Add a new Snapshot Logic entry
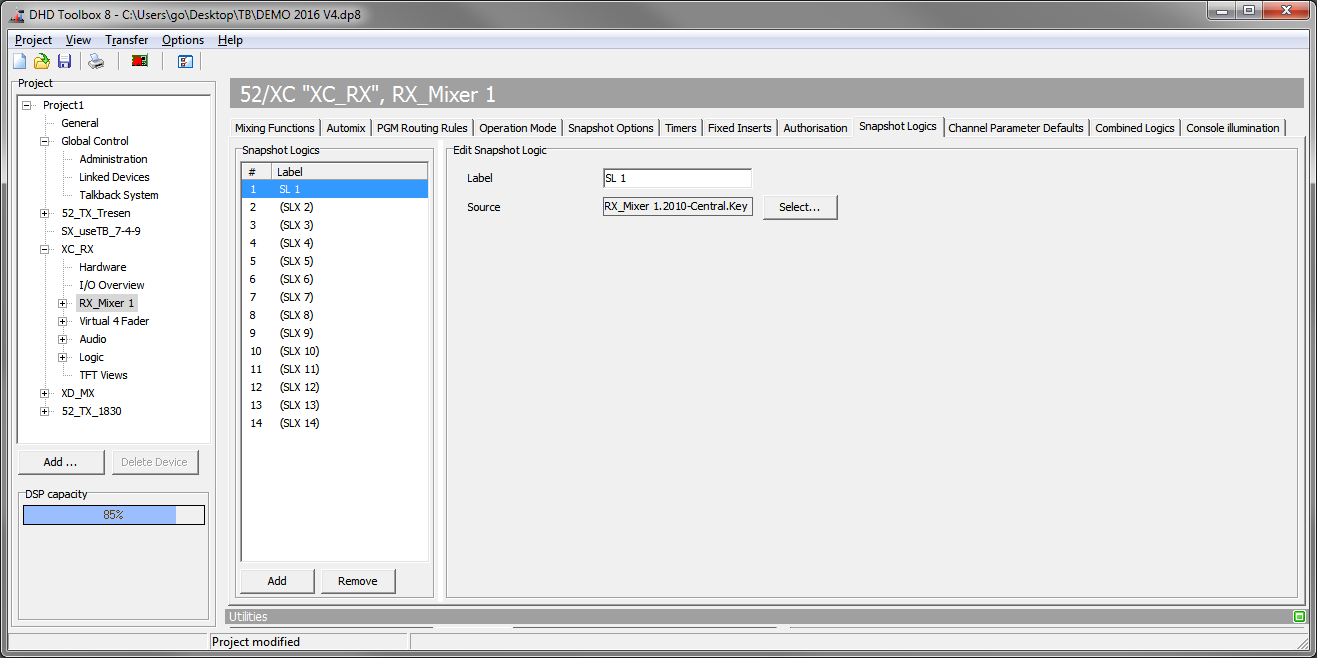 point(276,580)
